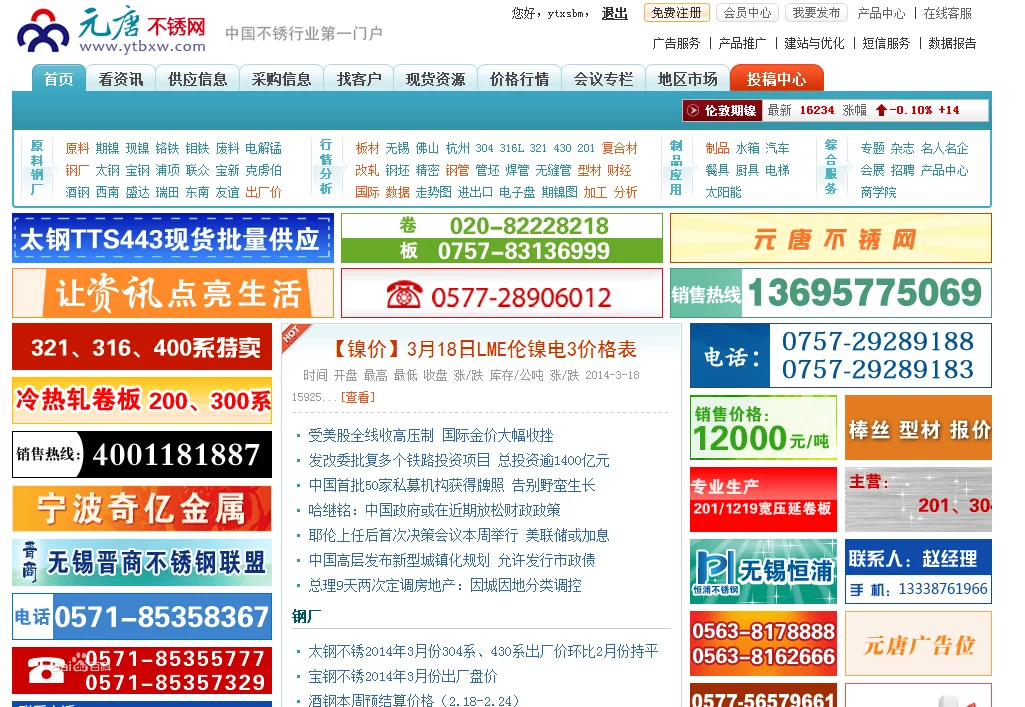Switch to the 供应信息 tab
The width and height of the screenshot is (1025, 707).
pyautogui.click(x=197, y=78)
